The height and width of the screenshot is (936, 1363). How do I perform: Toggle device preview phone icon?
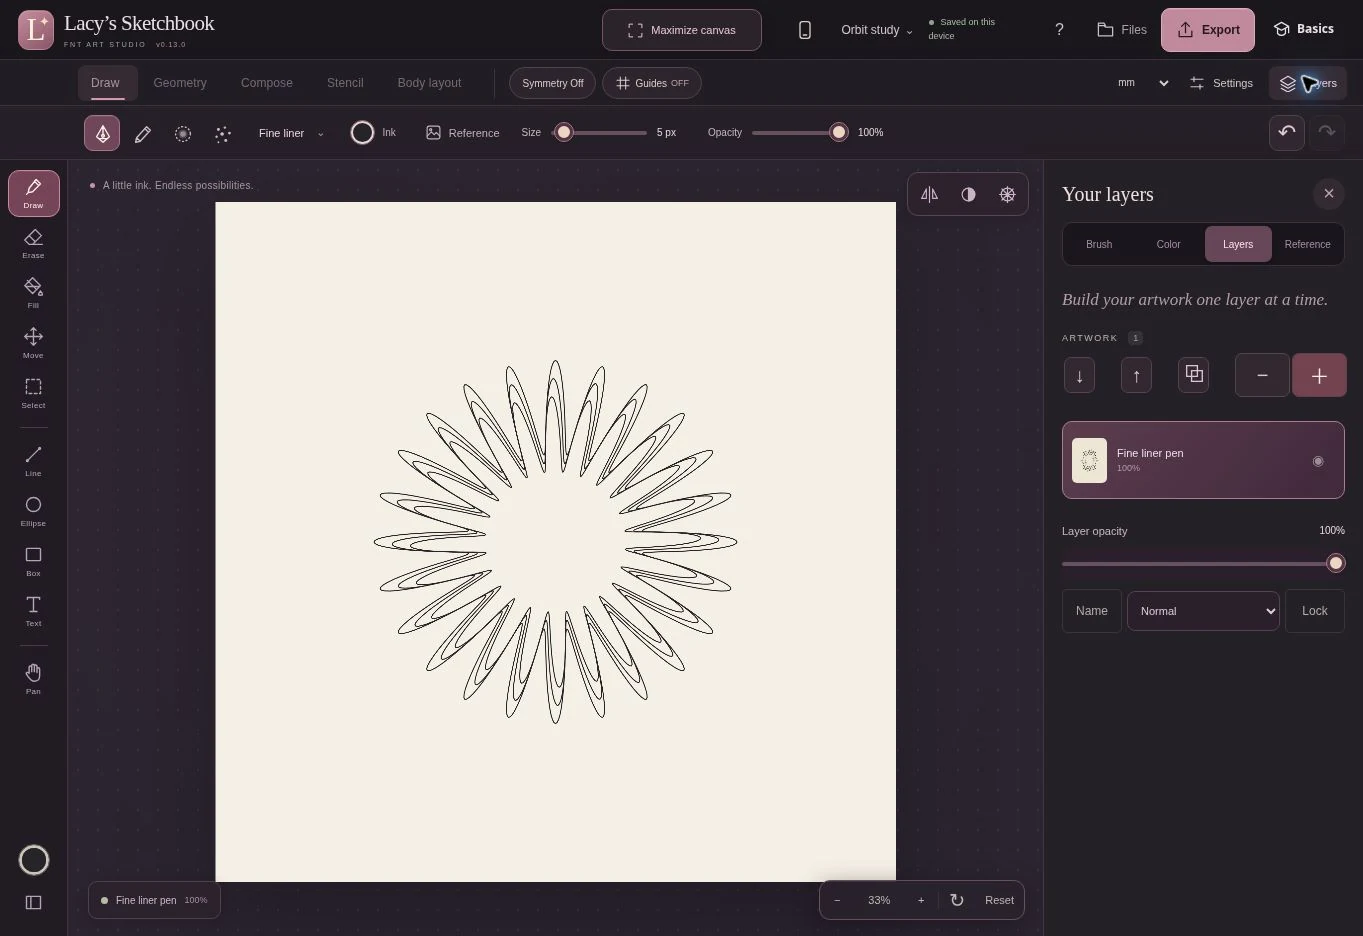coord(805,30)
